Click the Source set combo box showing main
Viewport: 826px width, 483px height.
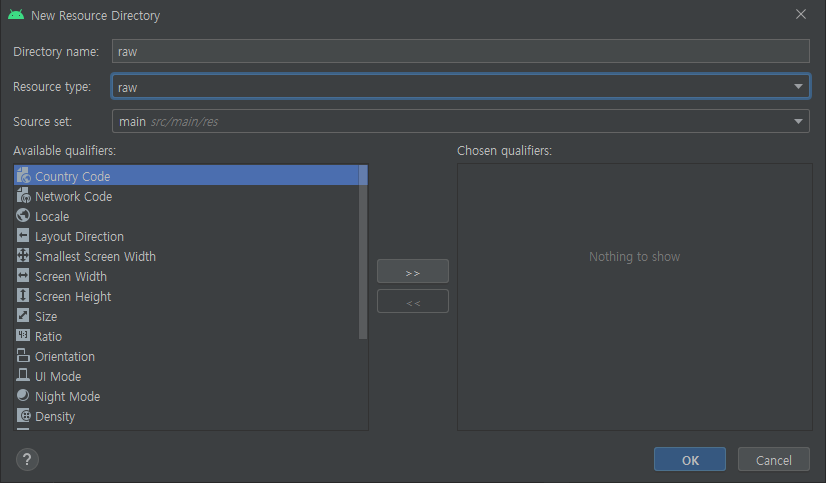point(461,121)
